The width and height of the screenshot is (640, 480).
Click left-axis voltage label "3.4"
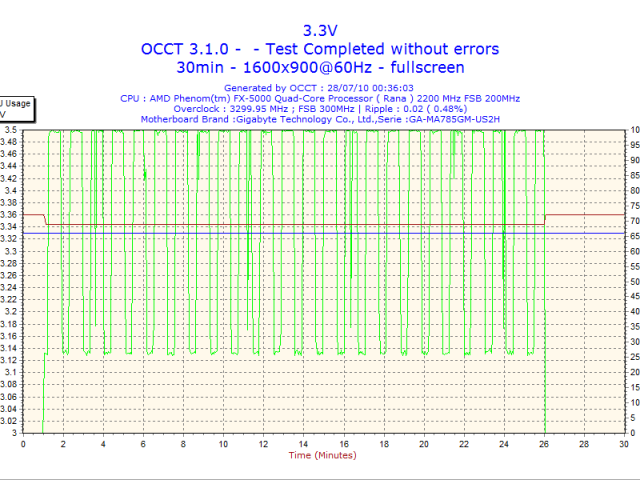point(11,191)
